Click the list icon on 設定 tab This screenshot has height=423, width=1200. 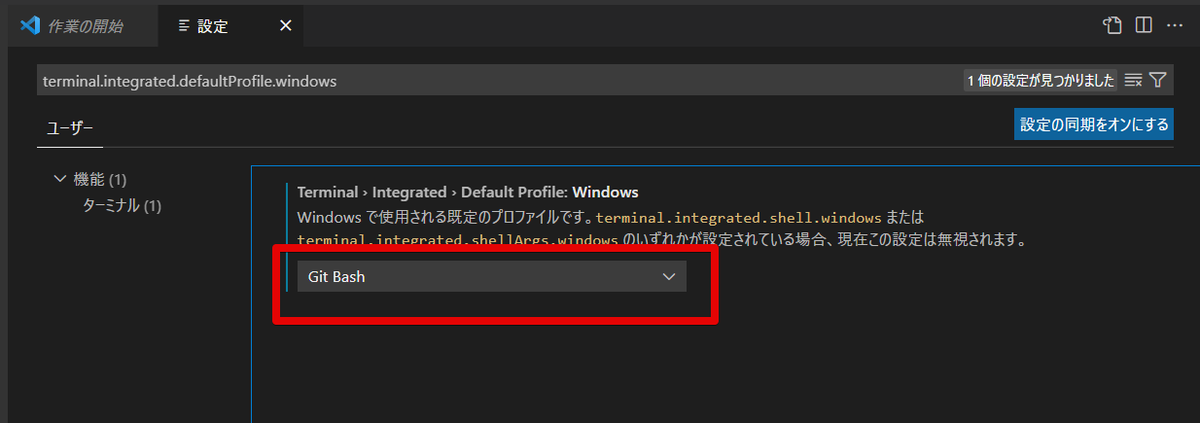pyautogui.click(x=183, y=26)
